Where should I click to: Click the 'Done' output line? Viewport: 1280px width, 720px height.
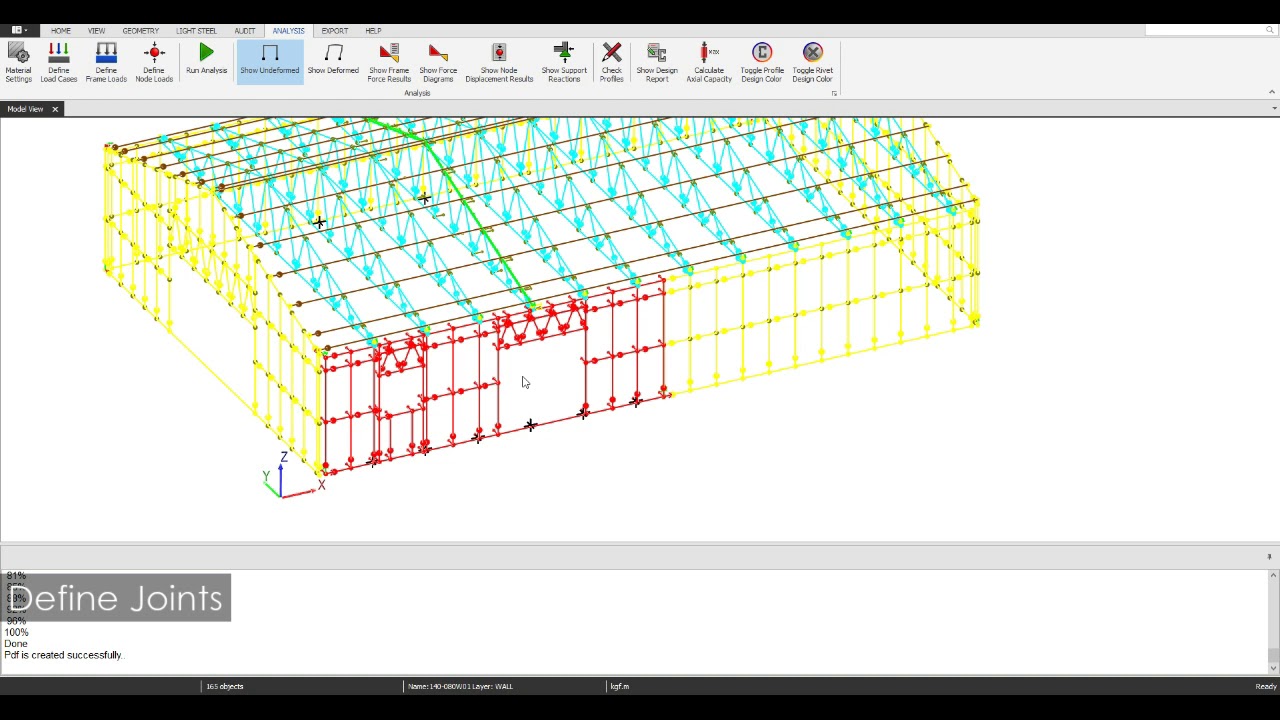(x=16, y=644)
